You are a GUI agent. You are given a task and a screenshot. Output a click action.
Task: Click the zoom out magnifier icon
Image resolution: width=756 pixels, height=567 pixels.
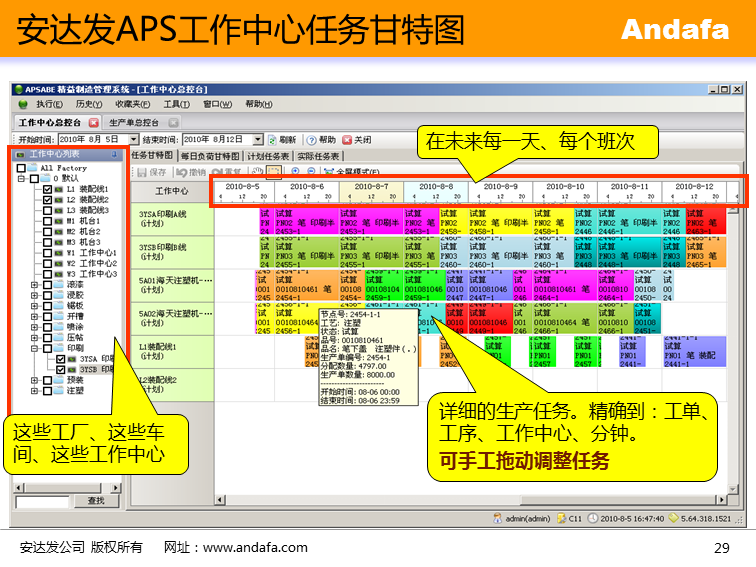tap(310, 172)
